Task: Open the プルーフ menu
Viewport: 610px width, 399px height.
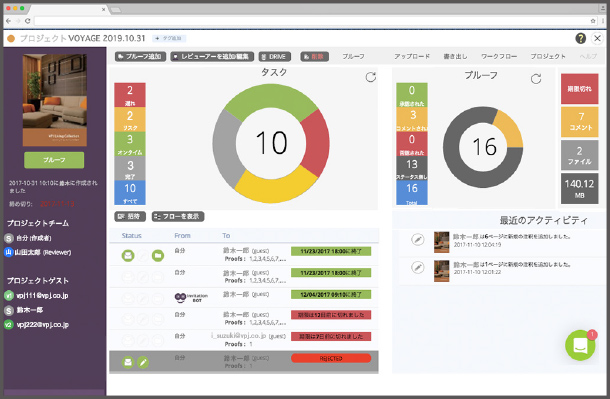Action: 353,57
